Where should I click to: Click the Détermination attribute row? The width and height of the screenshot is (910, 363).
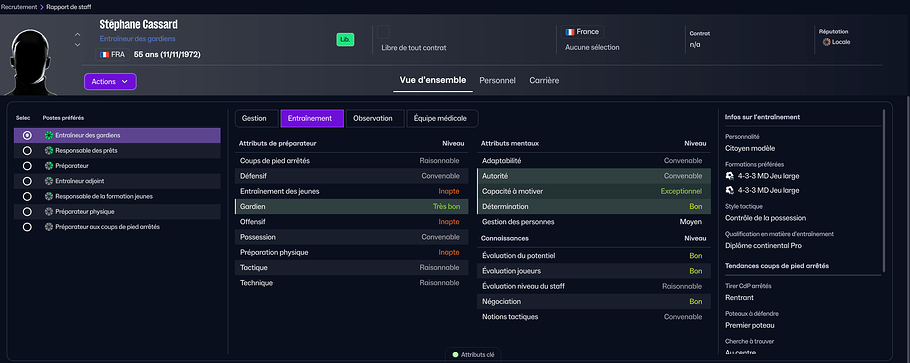(x=594, y=206)
